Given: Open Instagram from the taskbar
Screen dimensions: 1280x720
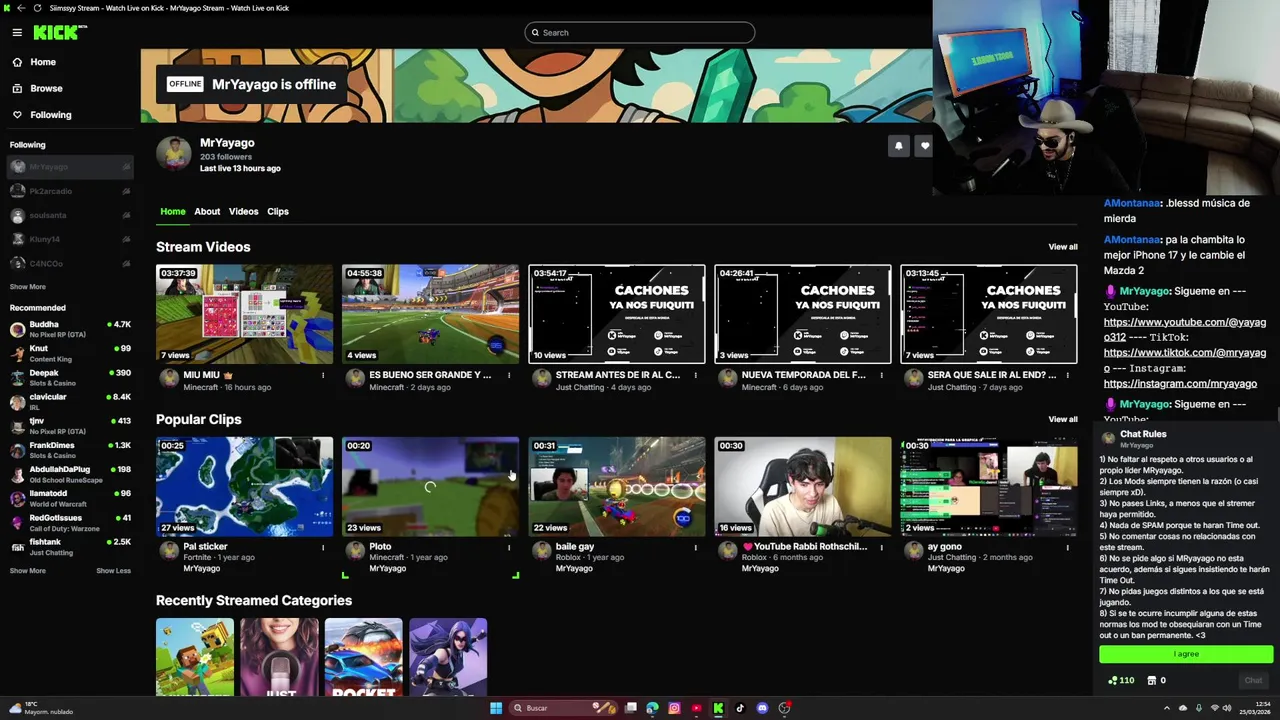Looking at the screenshot, I should pos(674,708).
